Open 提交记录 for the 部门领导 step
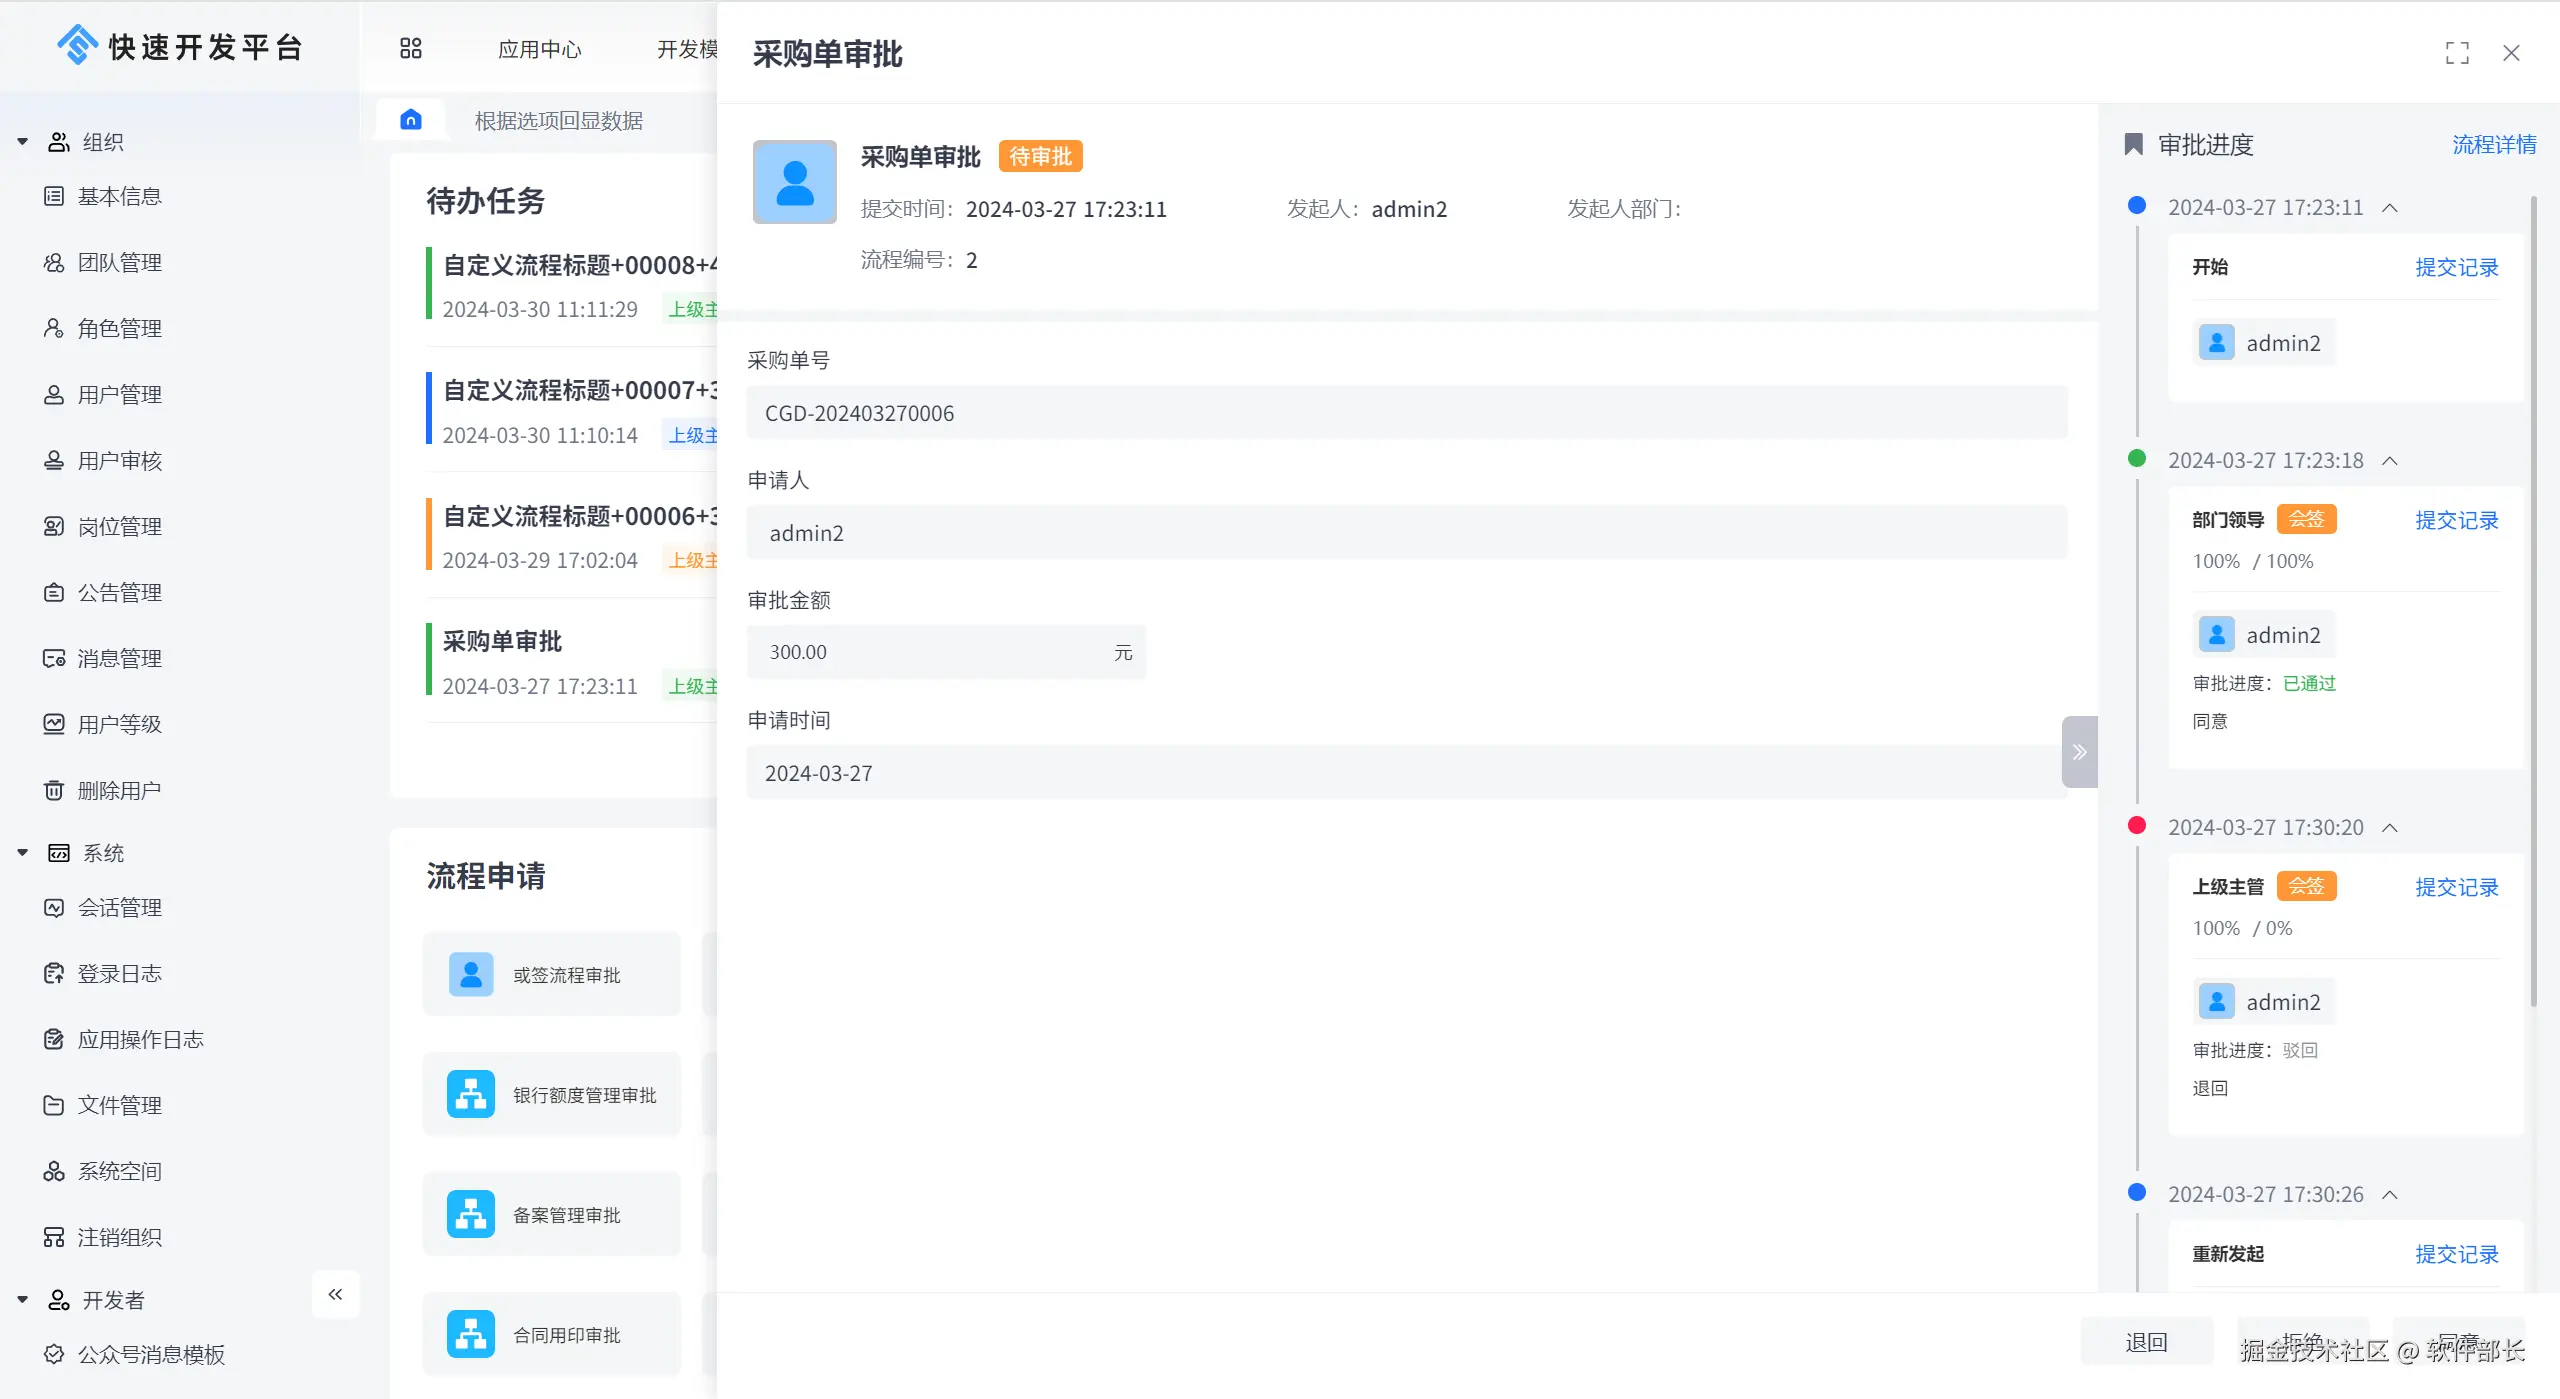 click(2456, 520)
